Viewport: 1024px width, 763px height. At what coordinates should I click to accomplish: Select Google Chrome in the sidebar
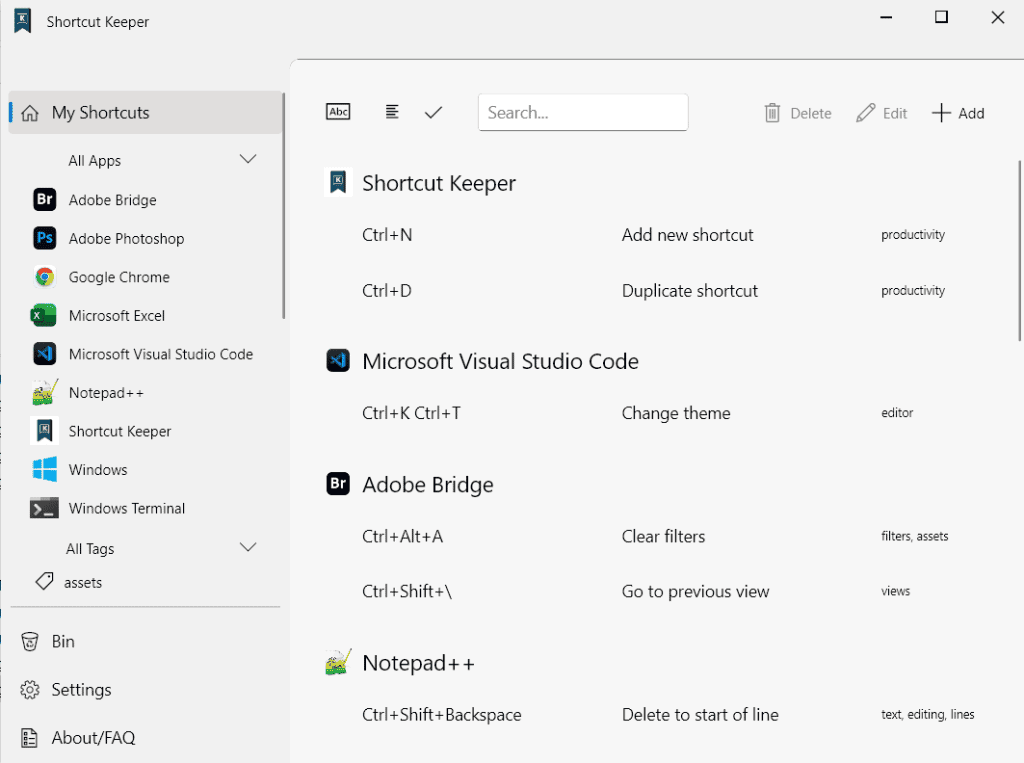(145, 277)
